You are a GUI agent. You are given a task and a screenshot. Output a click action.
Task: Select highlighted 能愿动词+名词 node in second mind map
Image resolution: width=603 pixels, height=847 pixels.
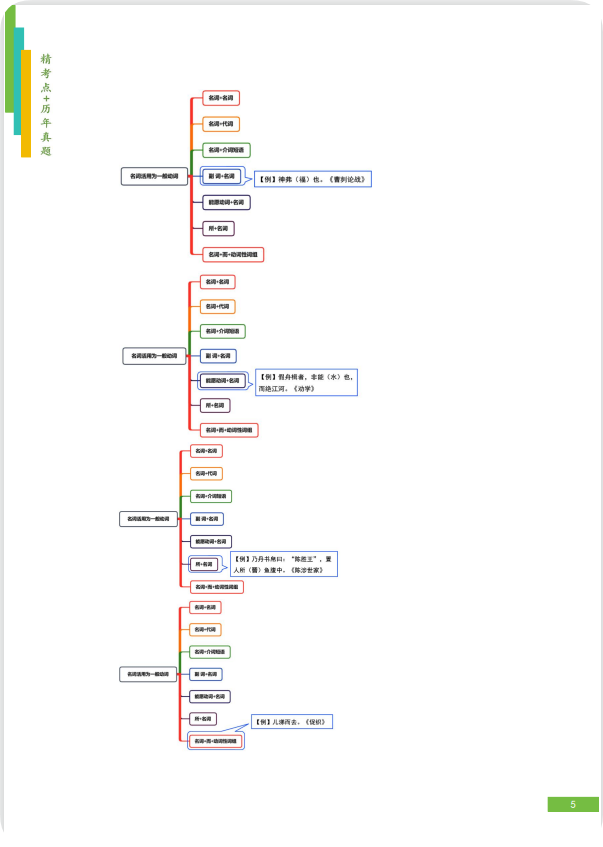223,380
